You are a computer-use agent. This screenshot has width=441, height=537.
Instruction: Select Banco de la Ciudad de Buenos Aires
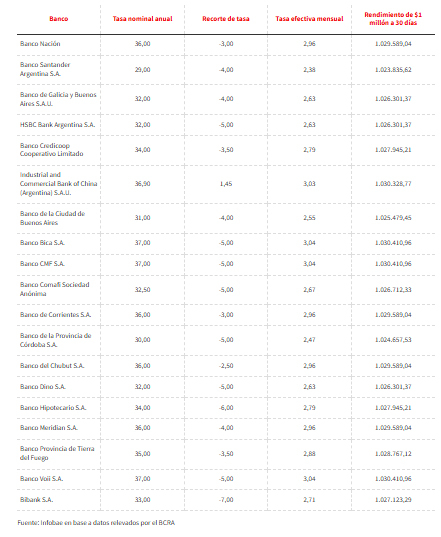point(52,218)
